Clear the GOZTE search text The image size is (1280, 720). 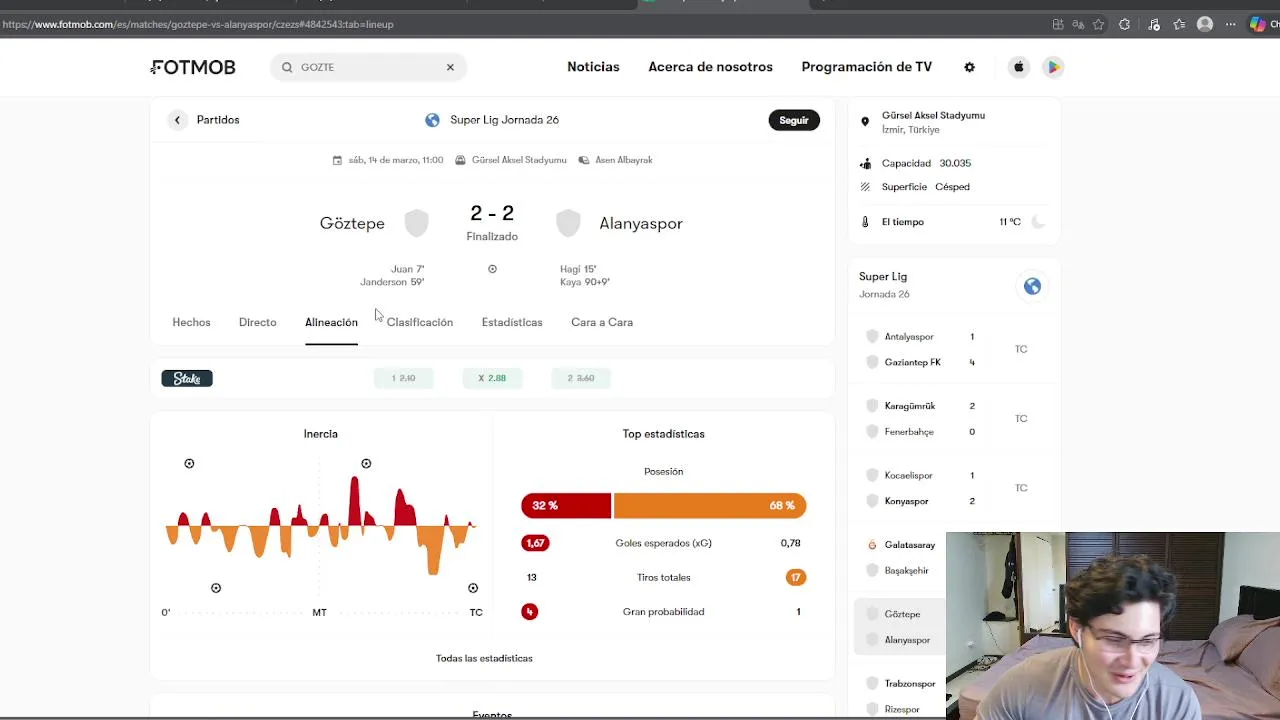[x=450, y=67]
